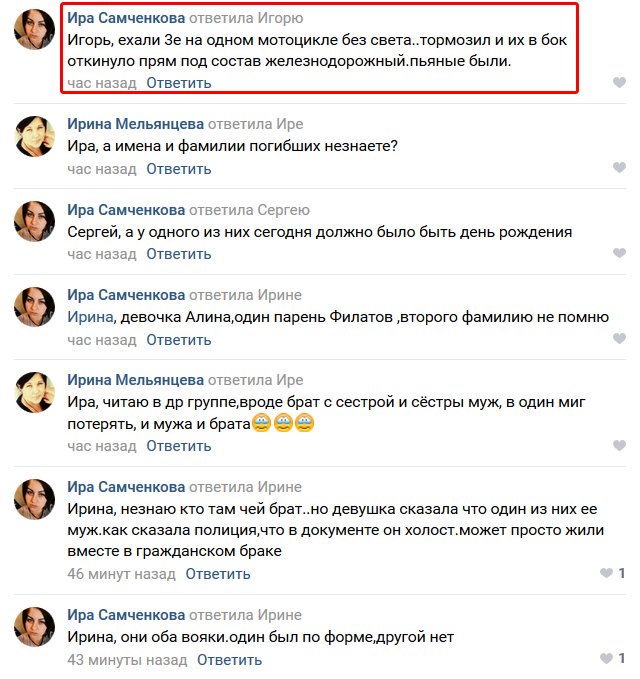Reply to the comment with crying emojis
Screen dimensions: 640x679
(179, 446)
